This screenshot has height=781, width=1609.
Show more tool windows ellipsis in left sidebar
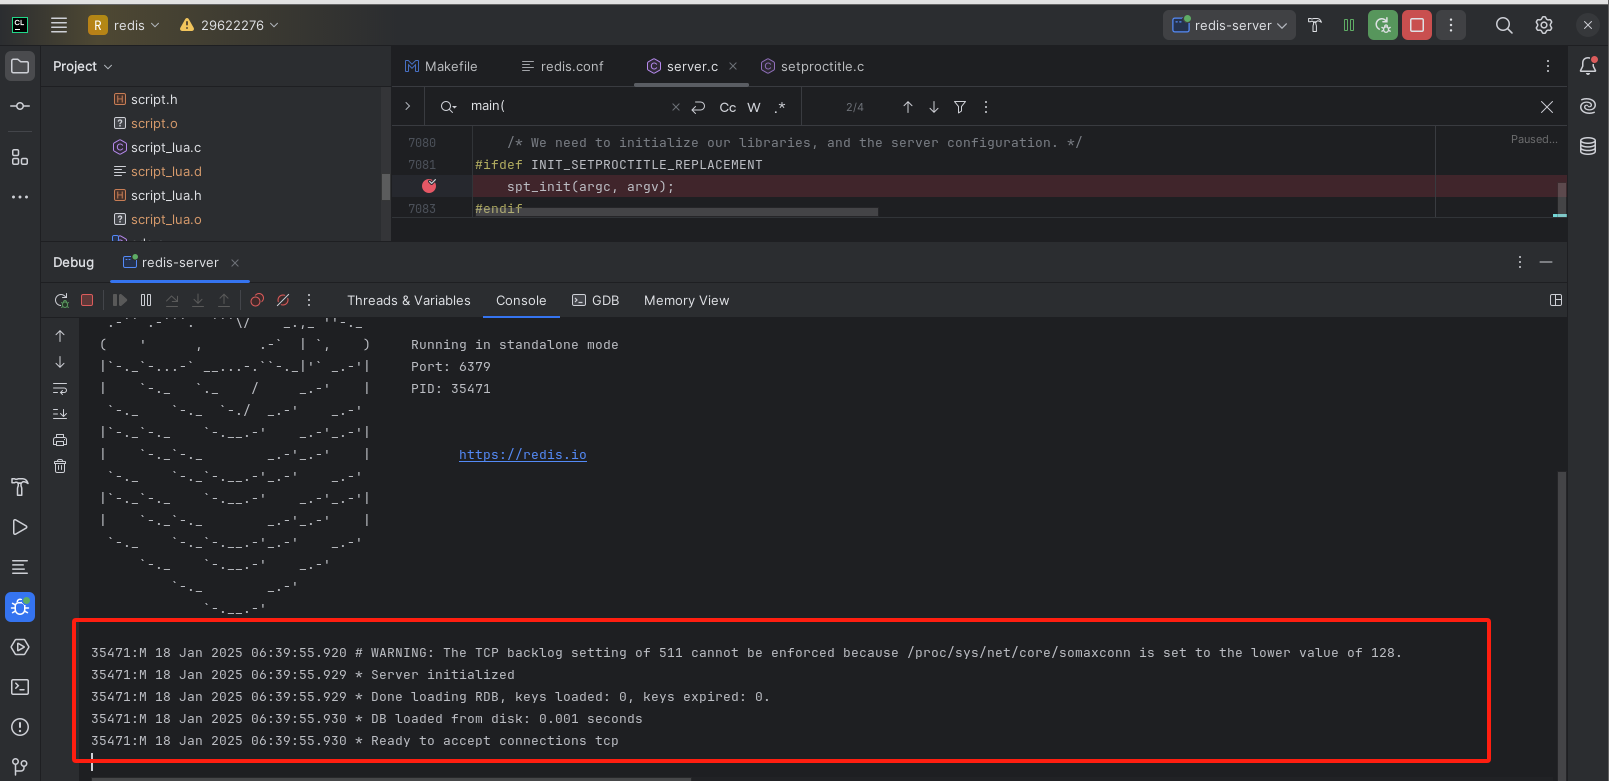[x=20, y=197]
